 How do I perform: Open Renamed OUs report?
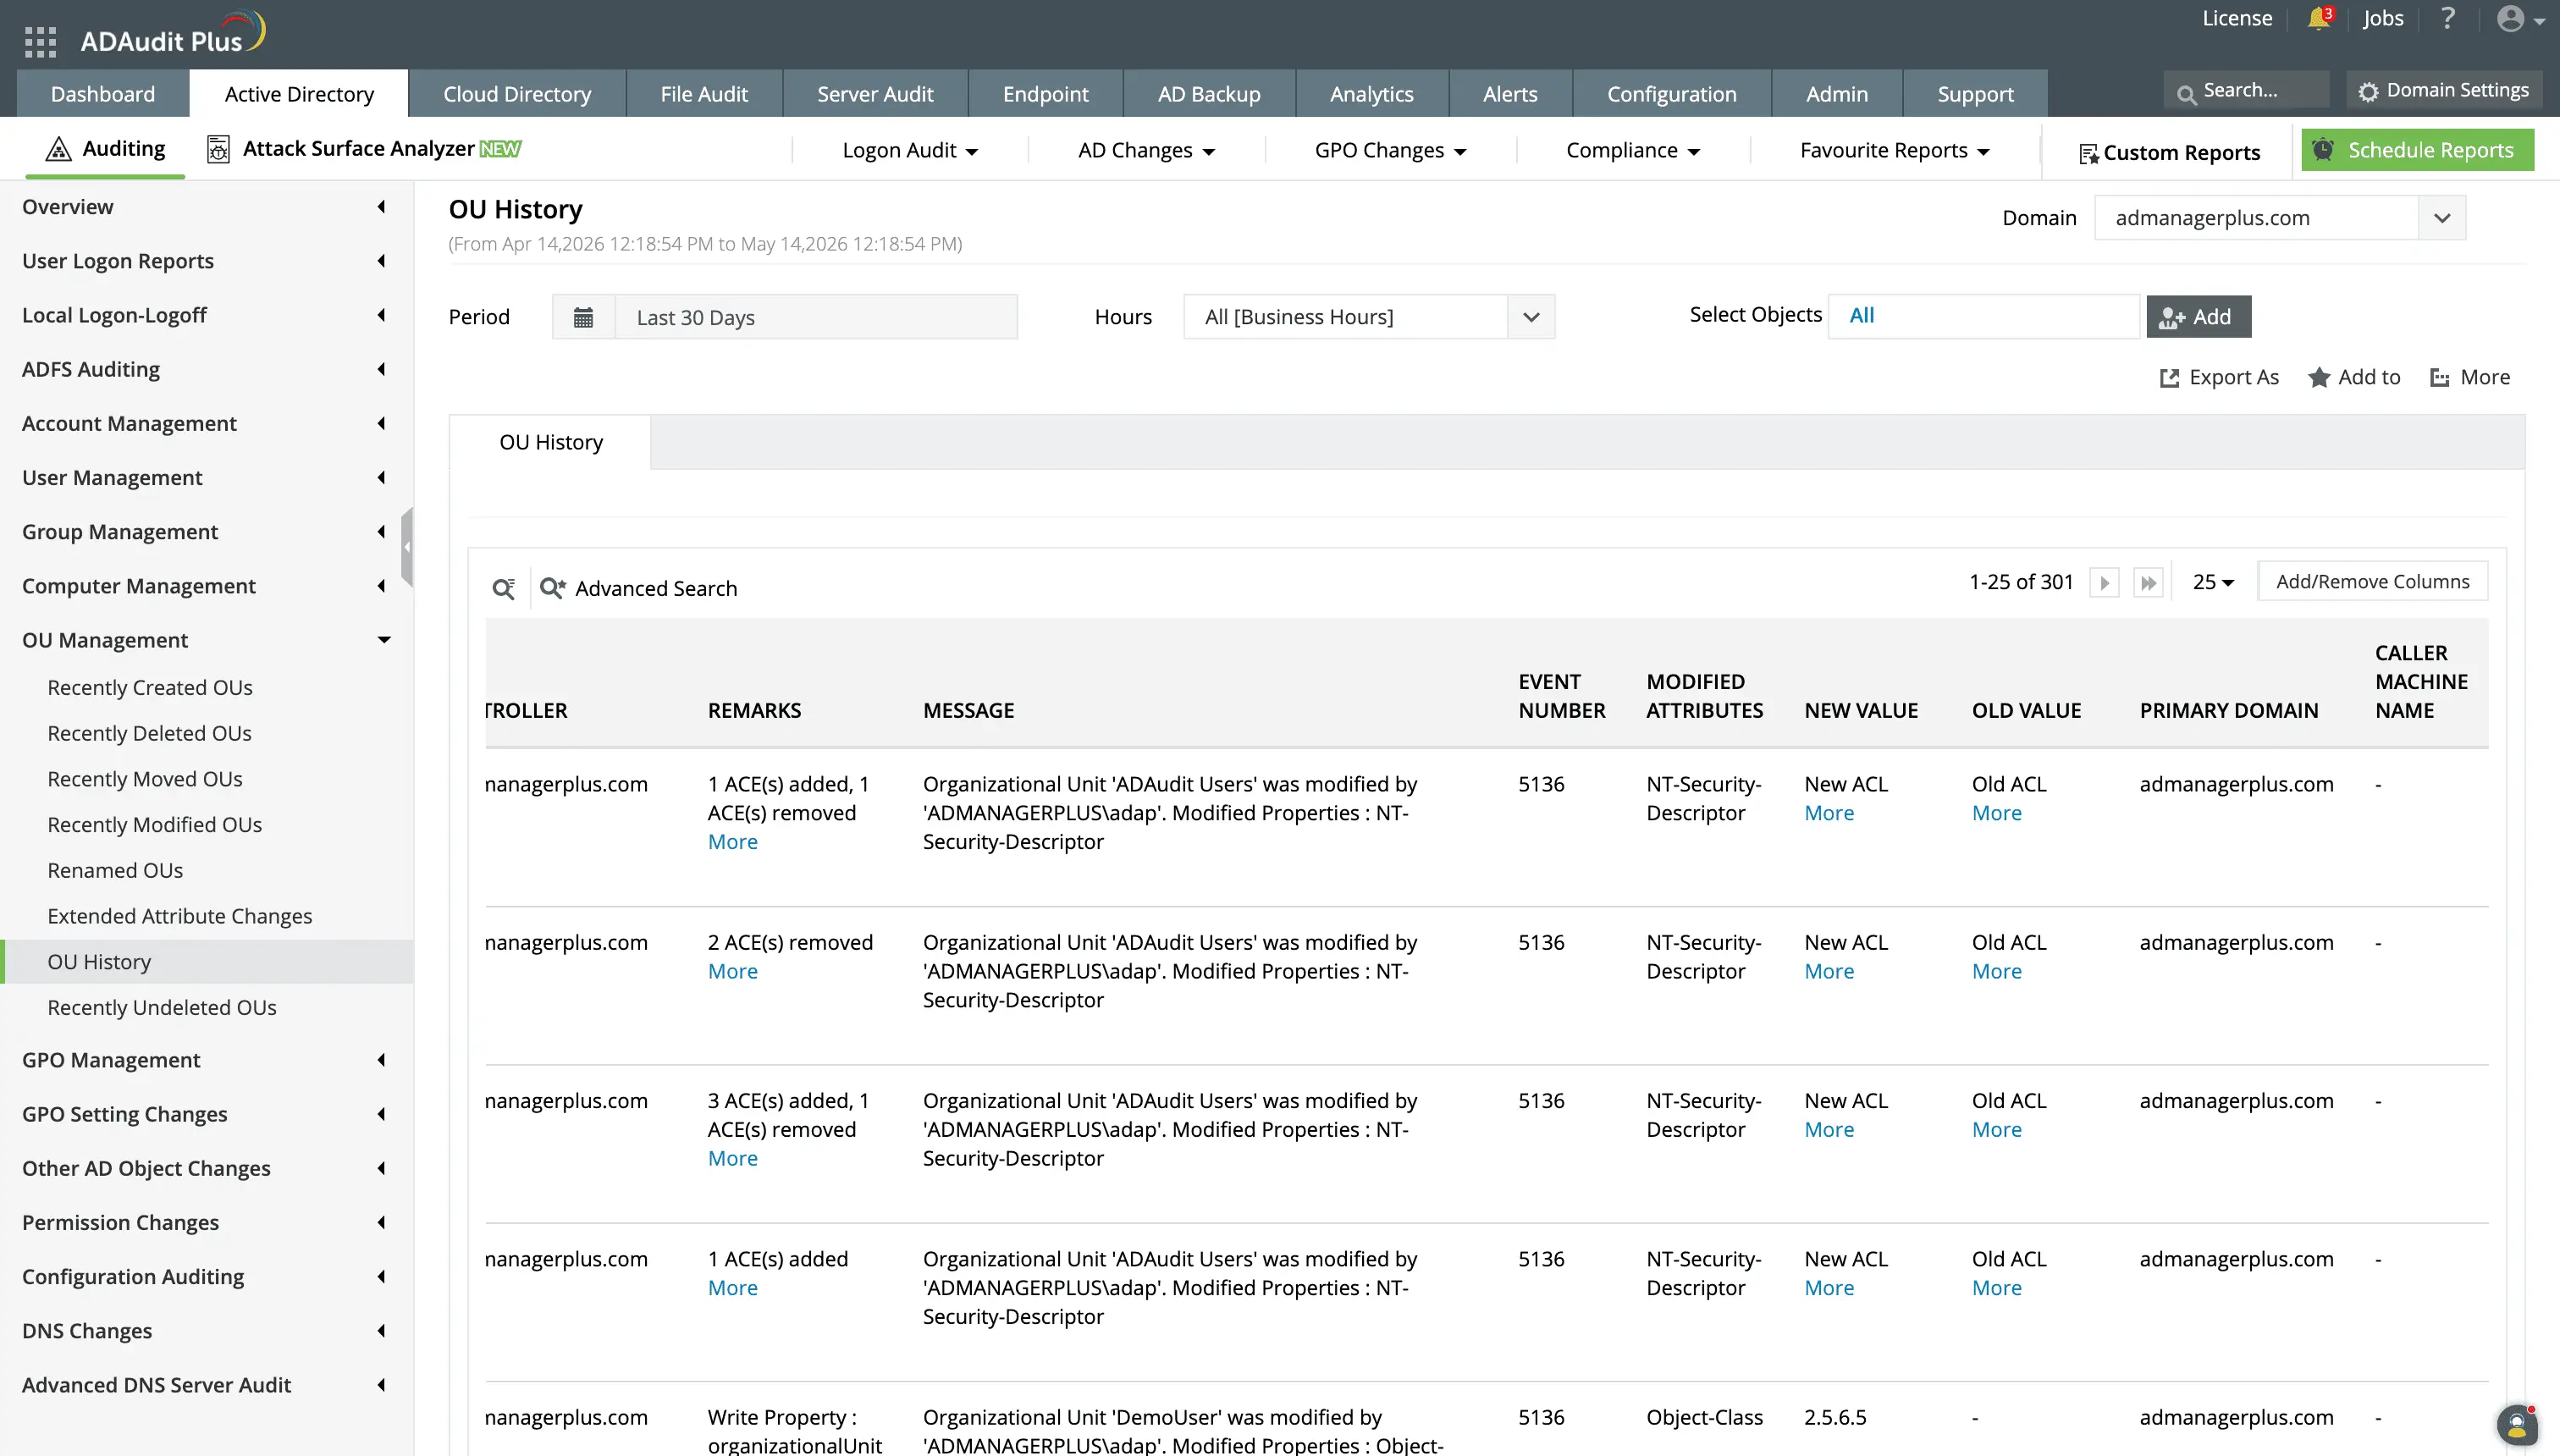click(x=115, y=871)
